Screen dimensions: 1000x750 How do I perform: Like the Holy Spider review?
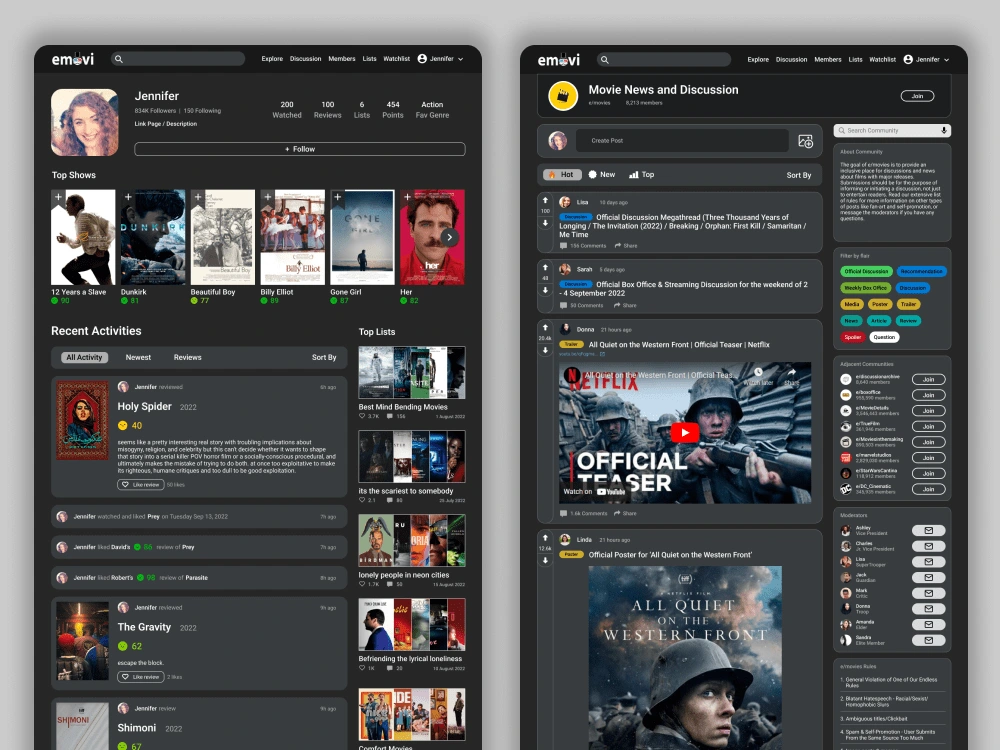(140, 485)
